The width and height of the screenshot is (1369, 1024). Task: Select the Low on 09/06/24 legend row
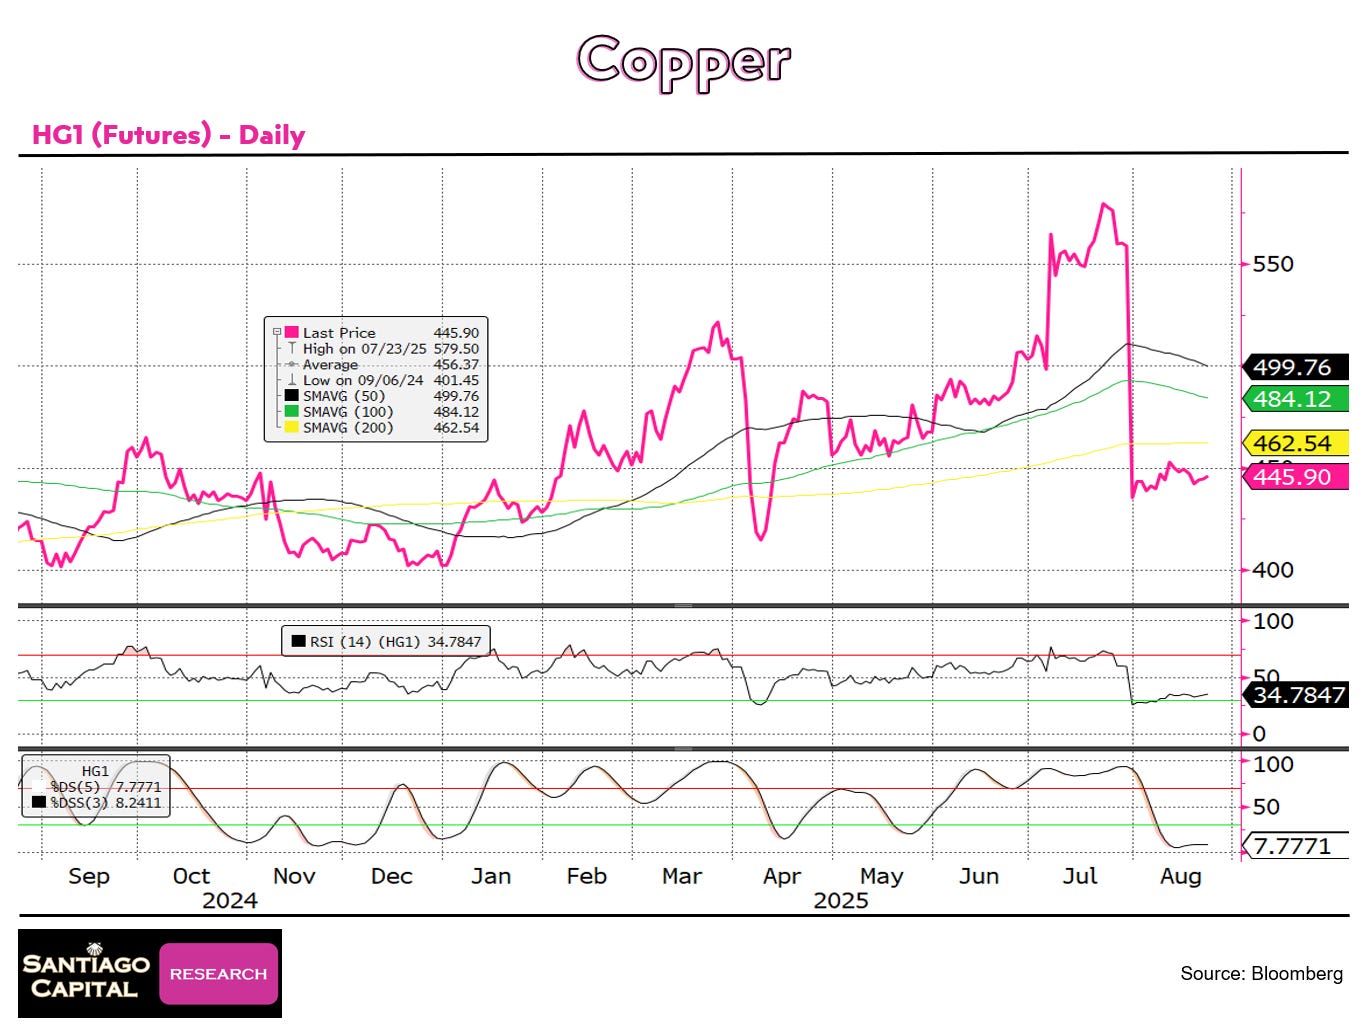pos(382,380)
